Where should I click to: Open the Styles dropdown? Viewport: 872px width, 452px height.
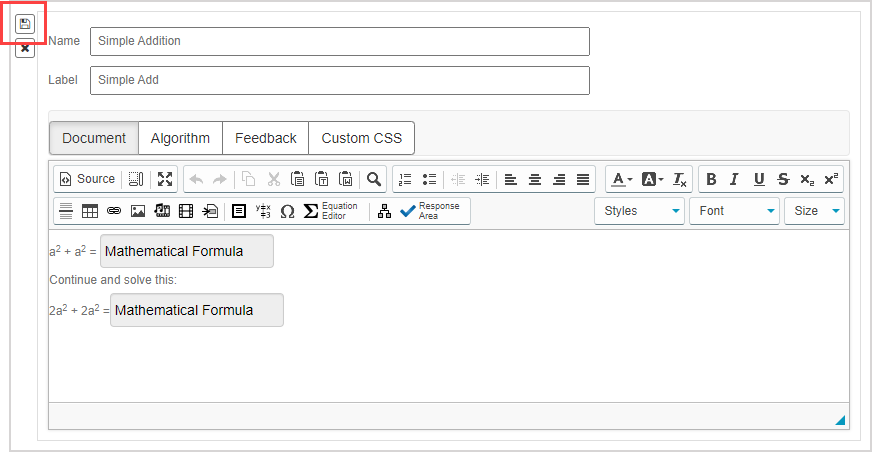640,211
